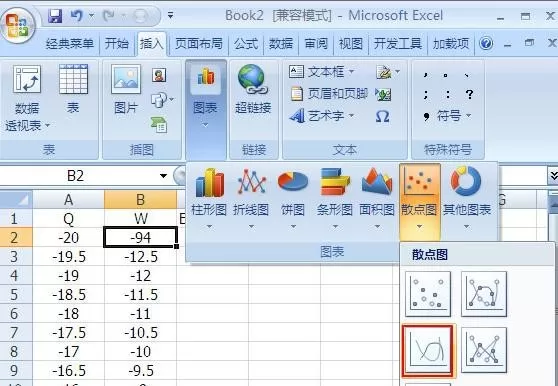Insert Clip Art from illustrations group
Screen dimensions: 558x386
(x=159, y=75)
